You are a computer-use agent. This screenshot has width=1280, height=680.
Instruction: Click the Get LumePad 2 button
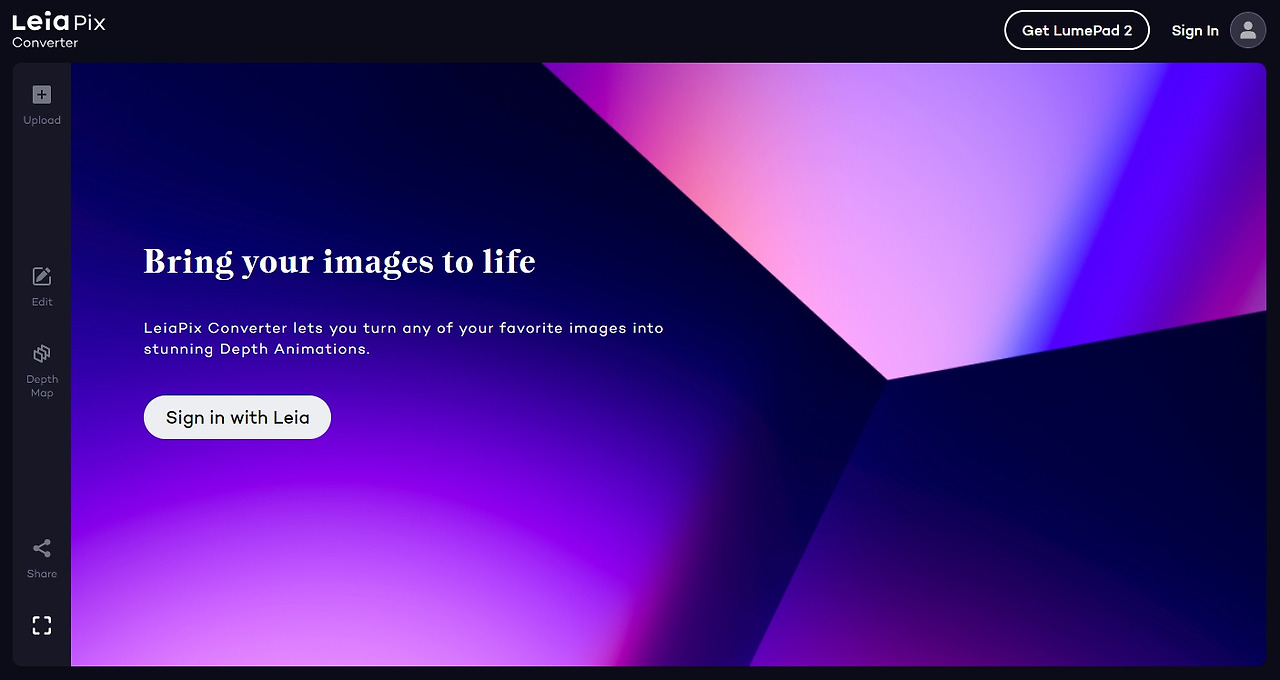coord(1077,30)
